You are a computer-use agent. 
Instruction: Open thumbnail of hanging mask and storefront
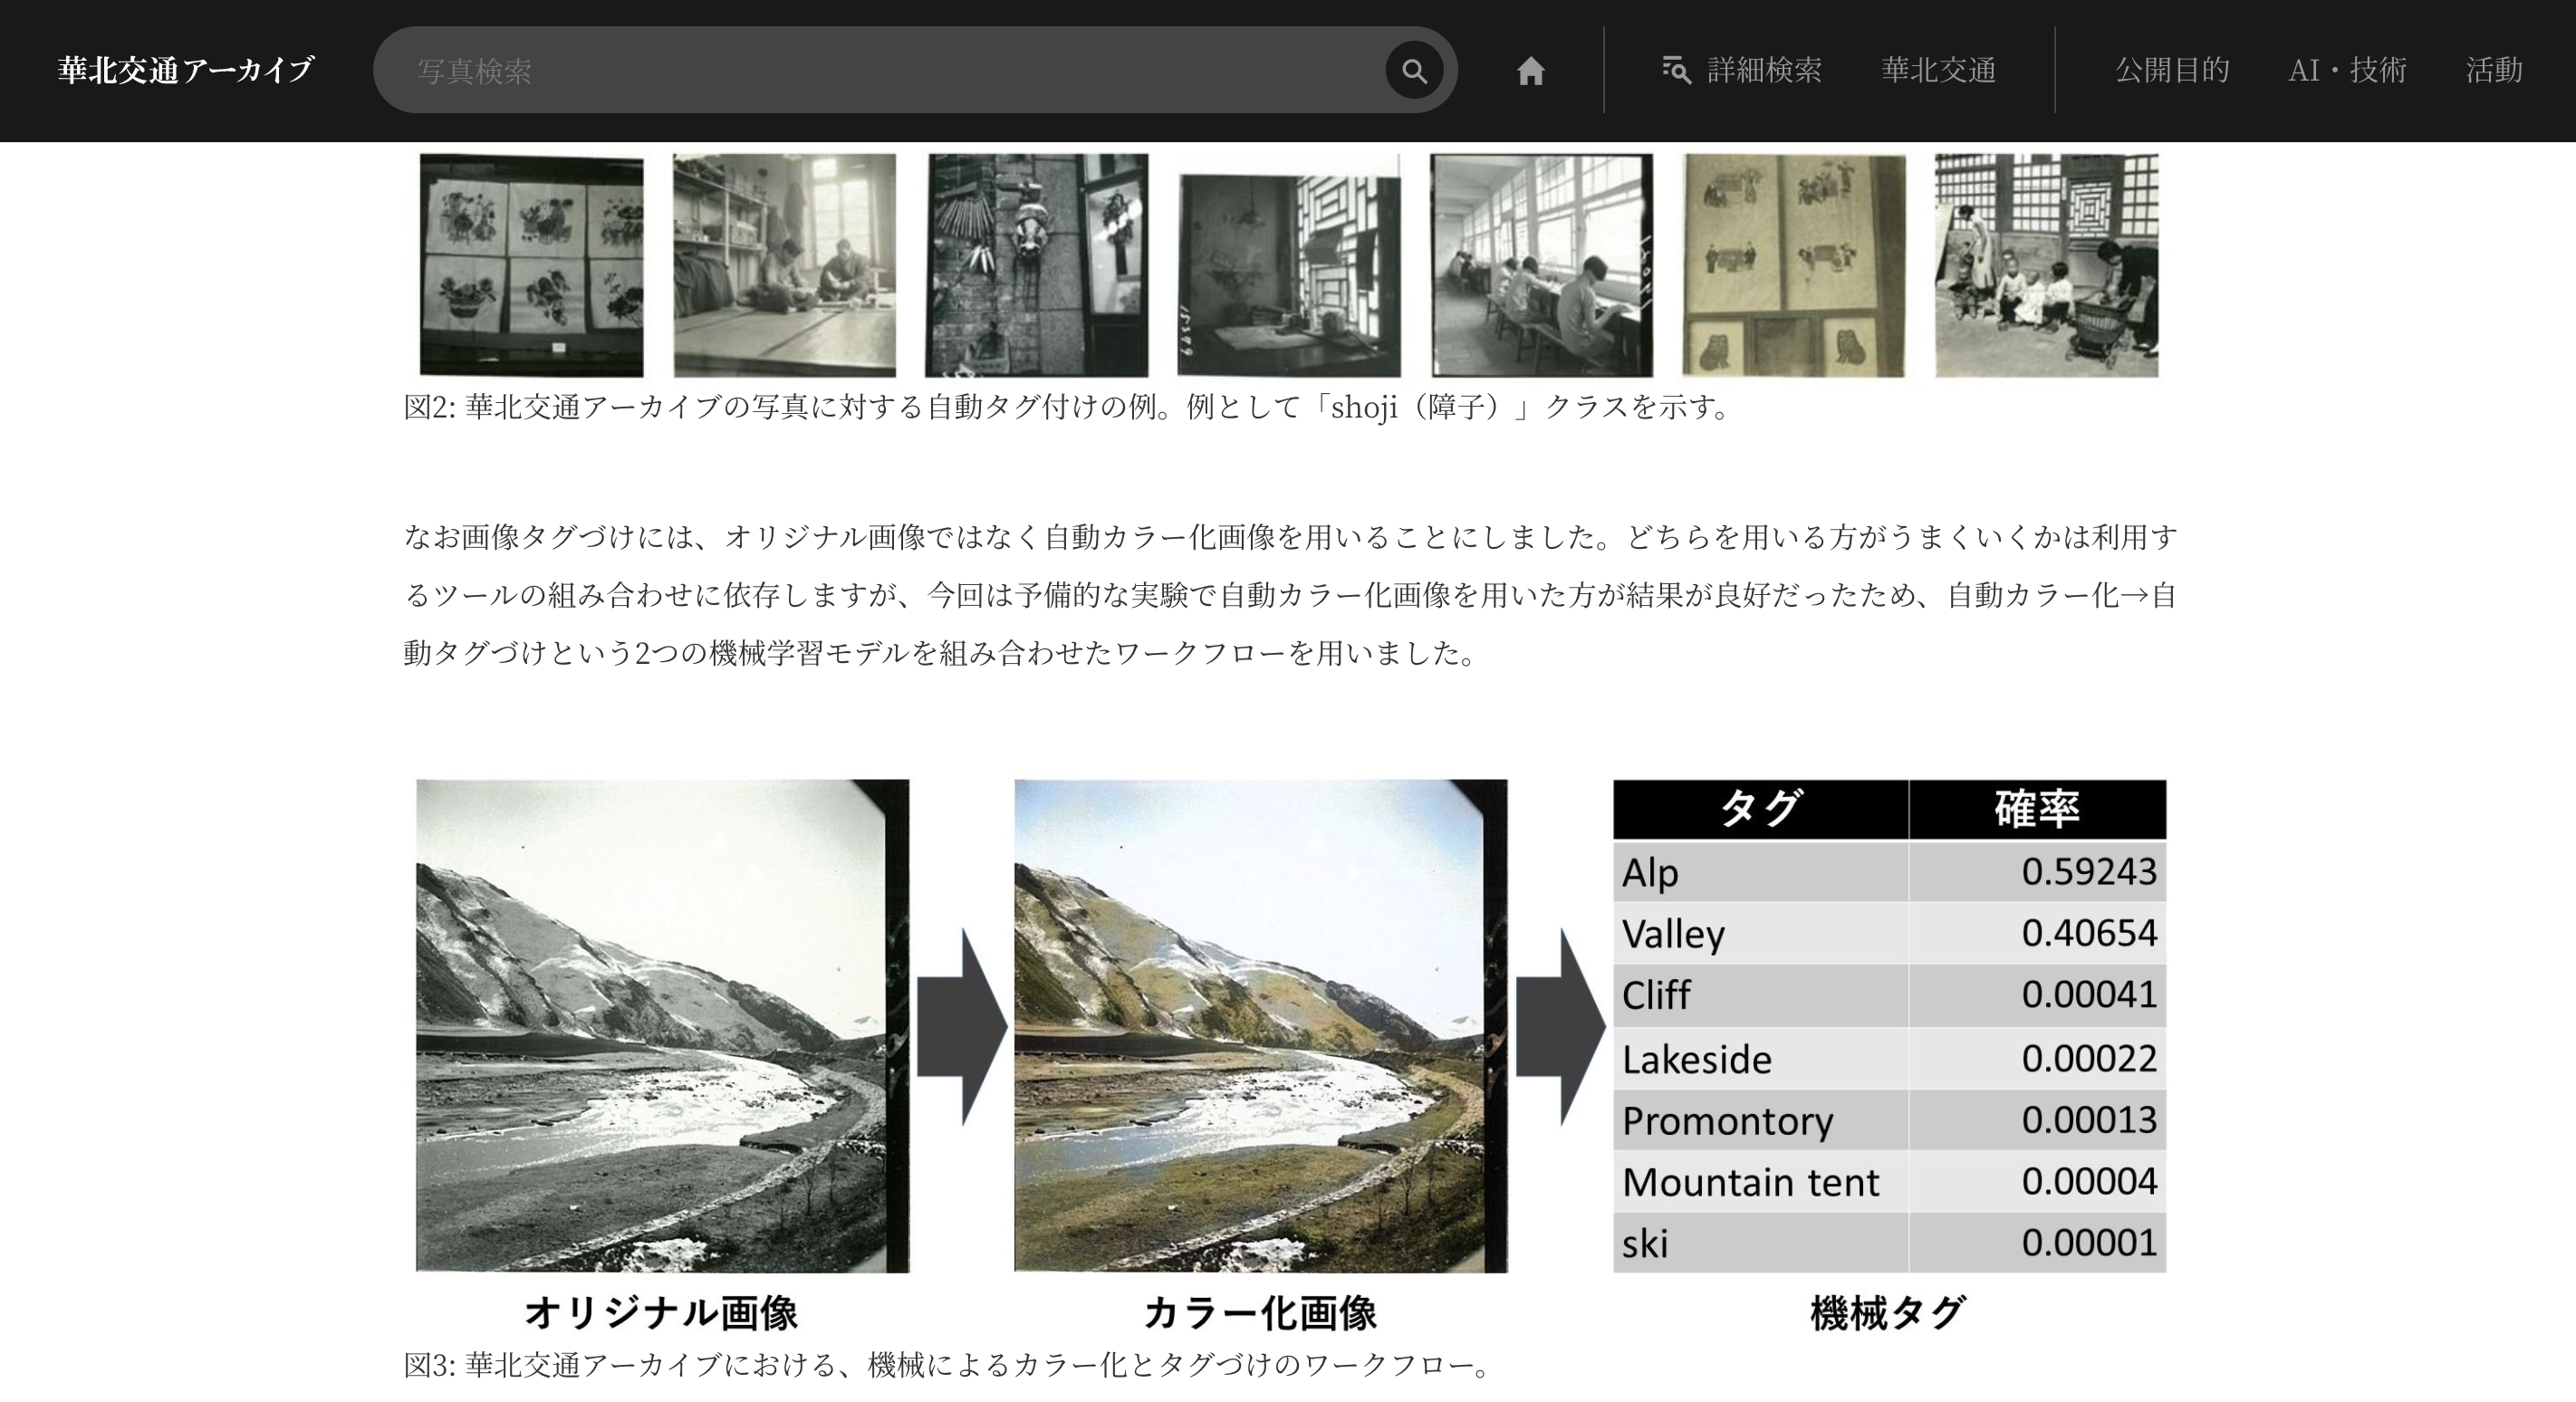coord(1036,265)
